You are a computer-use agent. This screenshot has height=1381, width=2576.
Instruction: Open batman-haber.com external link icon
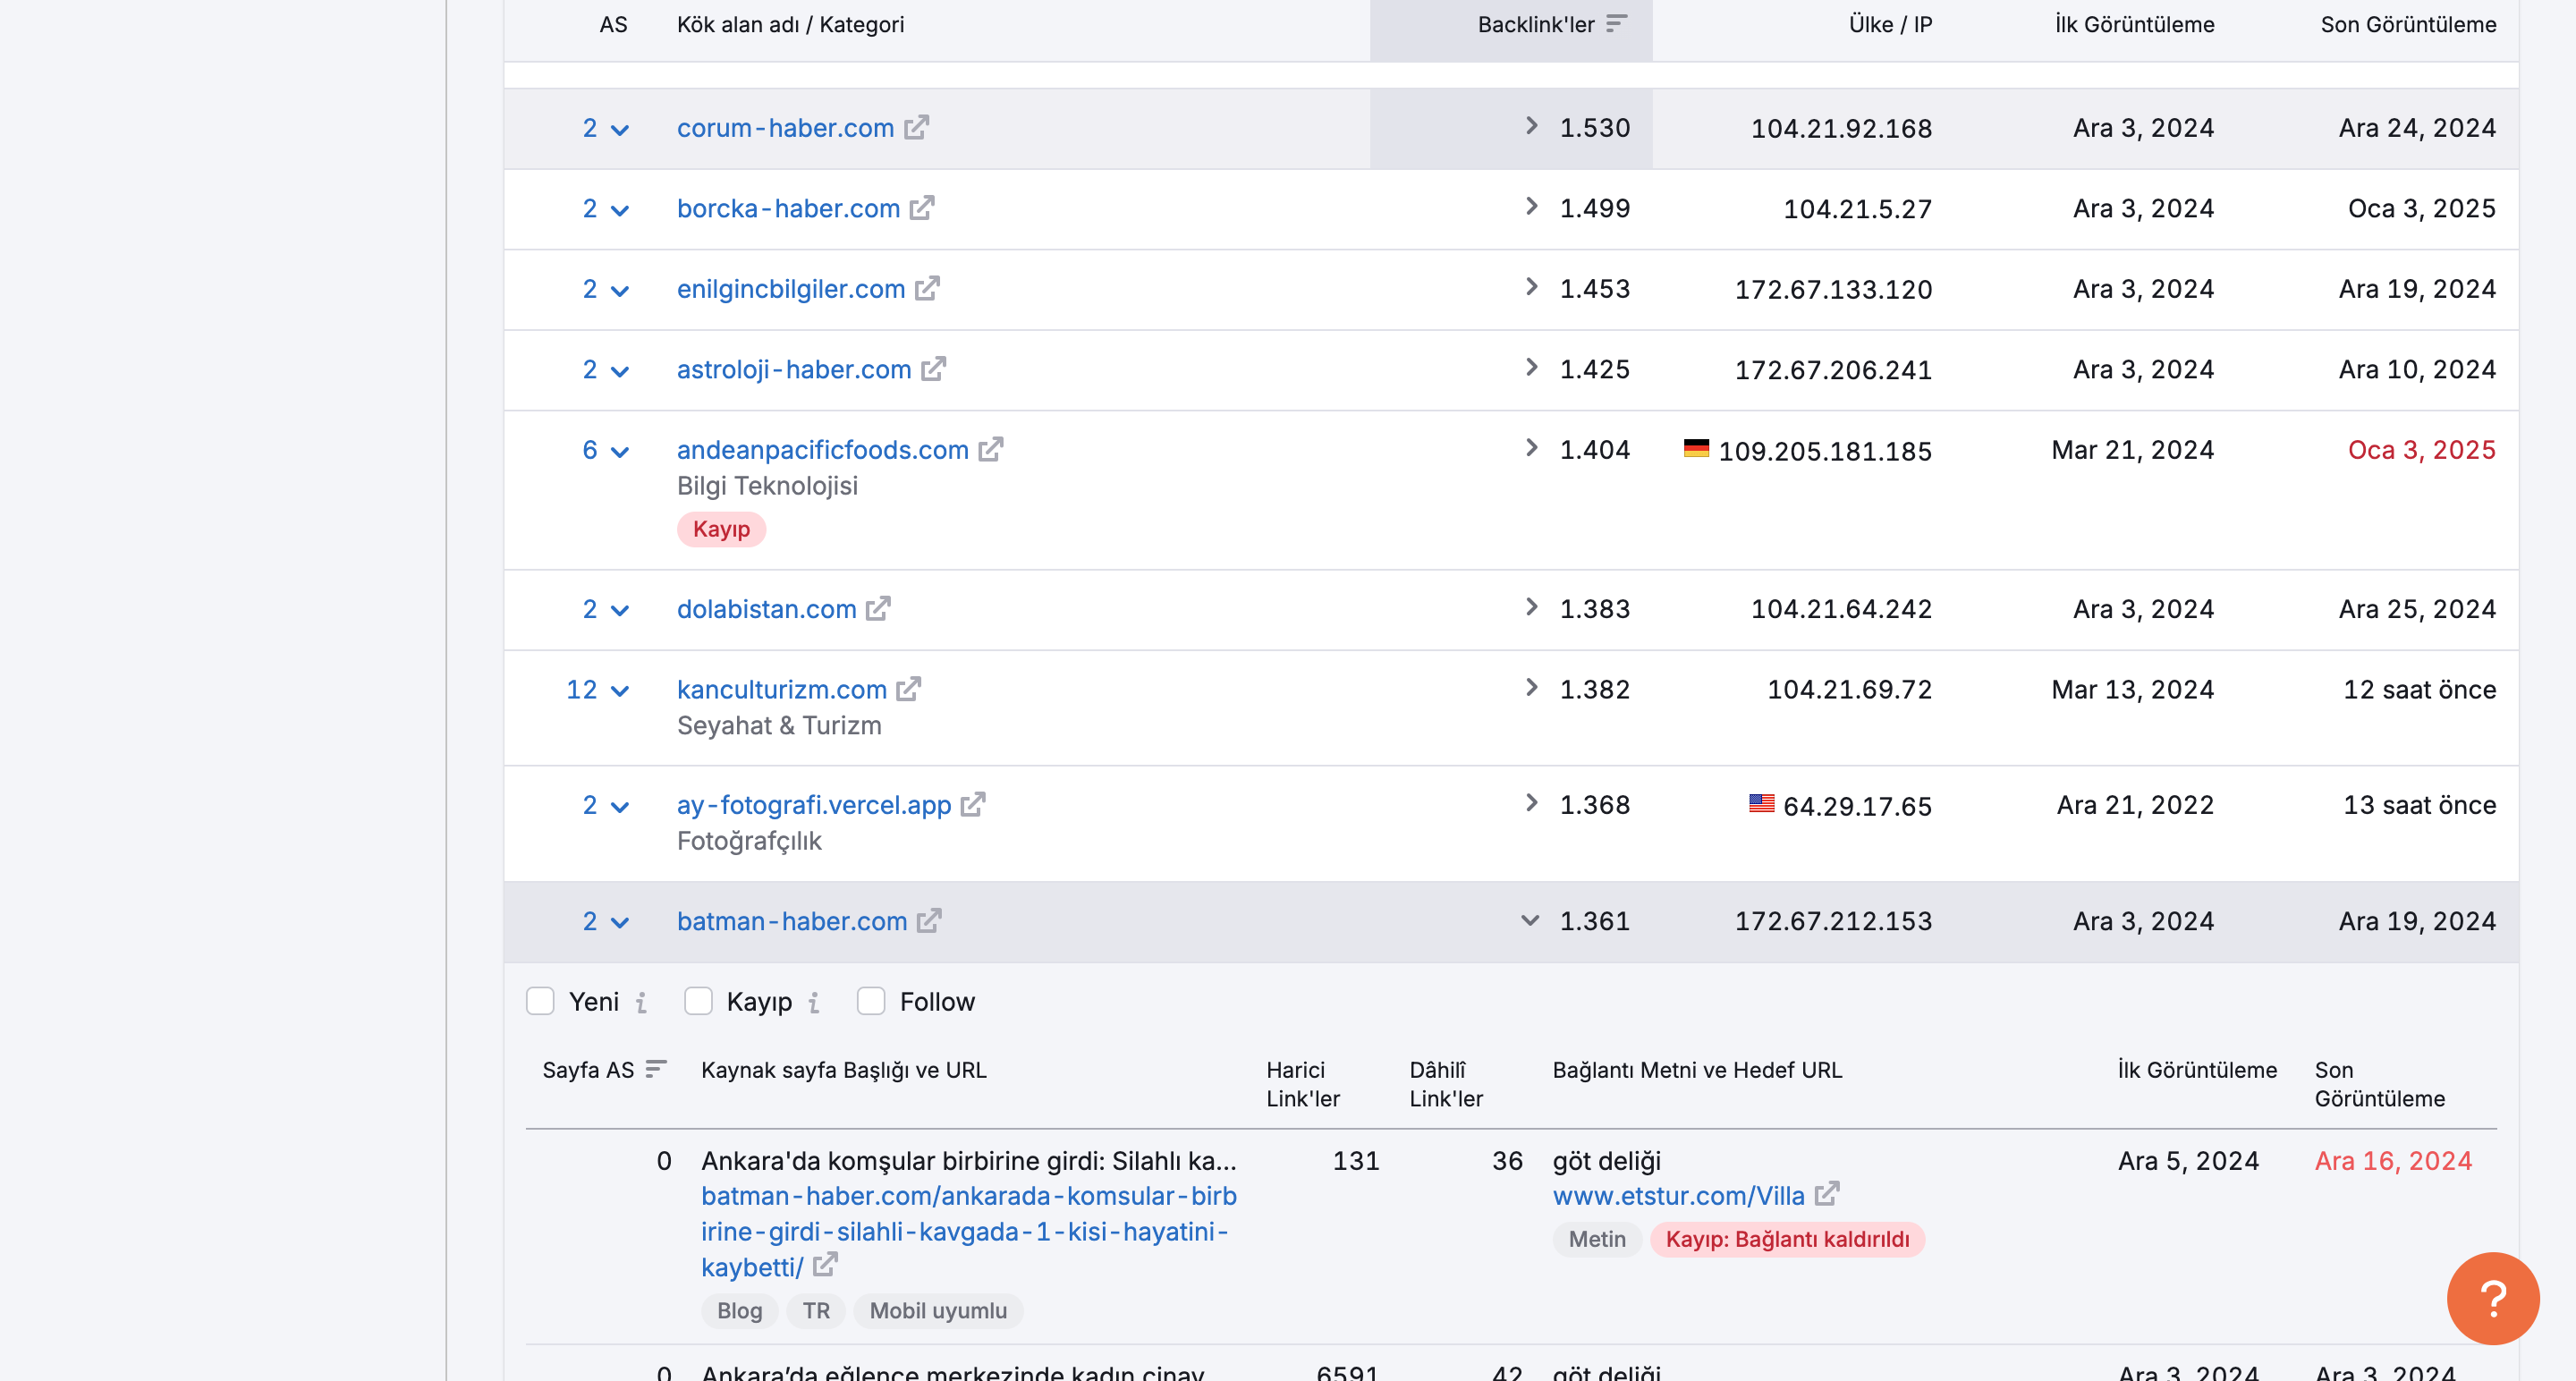[929, 920]
